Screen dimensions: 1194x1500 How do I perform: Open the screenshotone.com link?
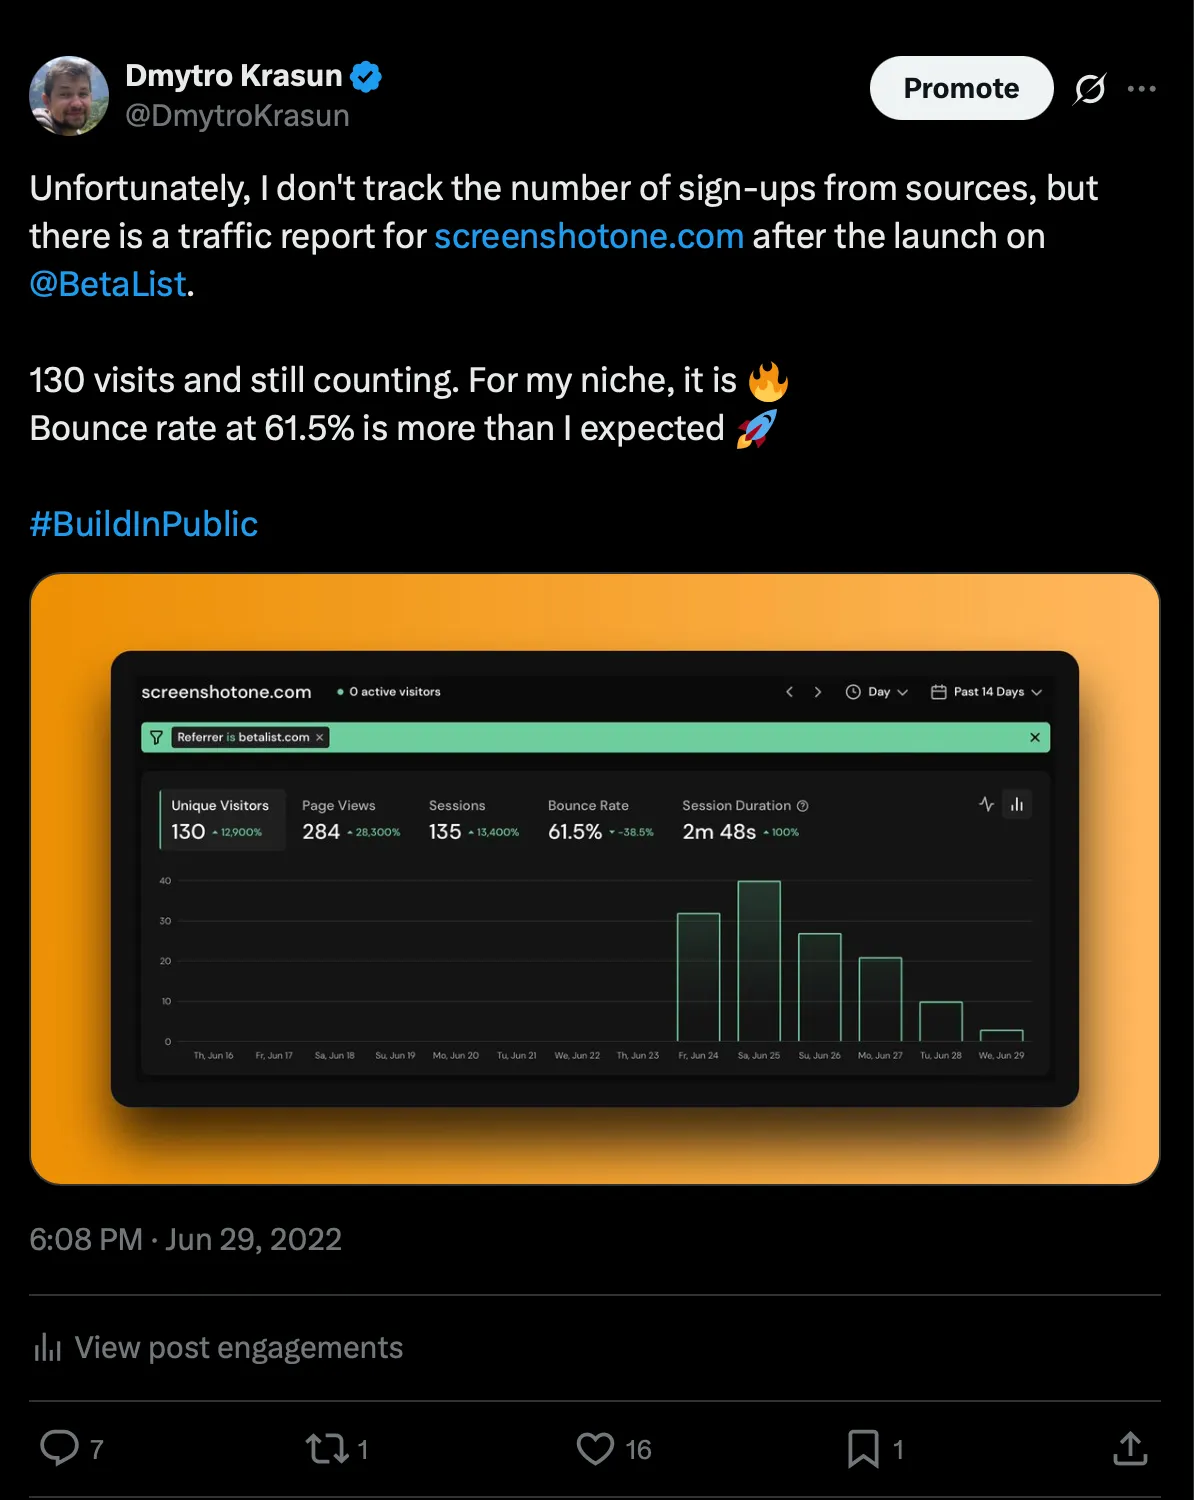click(588, 236)
